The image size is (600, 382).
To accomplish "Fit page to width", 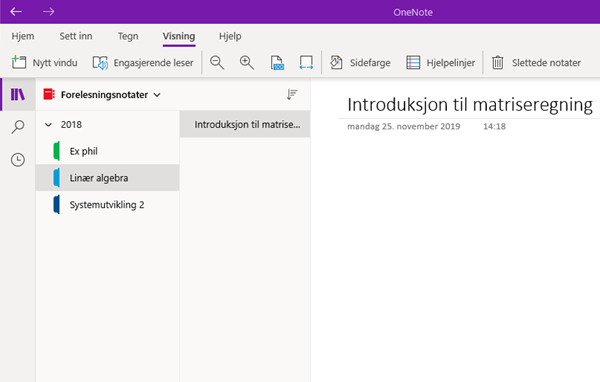I will (306, 62).
